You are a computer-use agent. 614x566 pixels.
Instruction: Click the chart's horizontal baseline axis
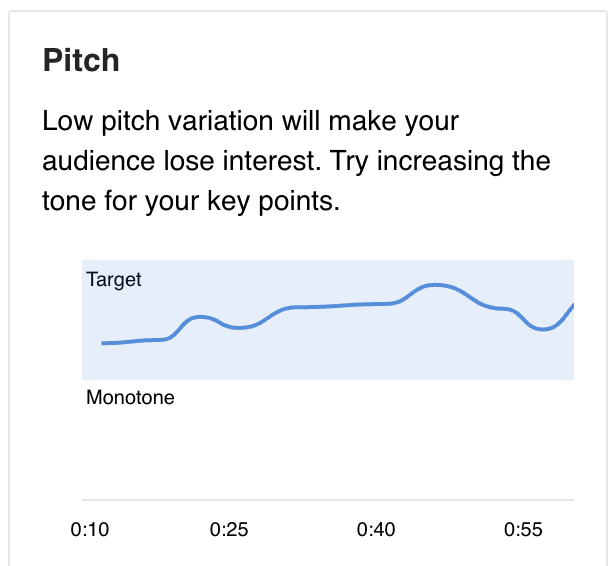tap(328, 500)
